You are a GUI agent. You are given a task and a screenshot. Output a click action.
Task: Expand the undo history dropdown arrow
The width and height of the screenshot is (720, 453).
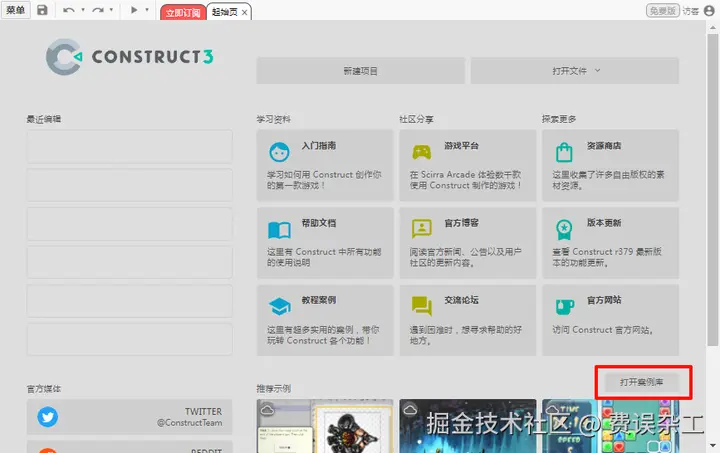[83, 10]
